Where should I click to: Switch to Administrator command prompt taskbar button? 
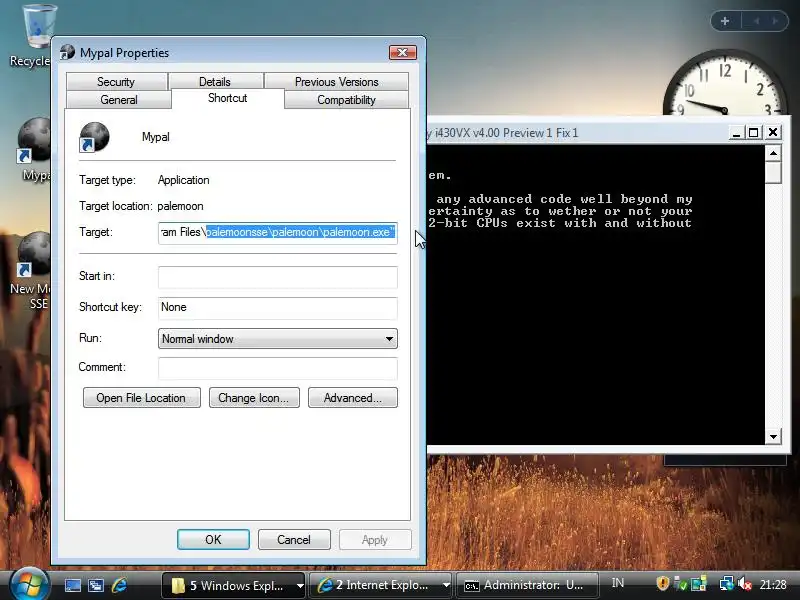tap(527, 585)
